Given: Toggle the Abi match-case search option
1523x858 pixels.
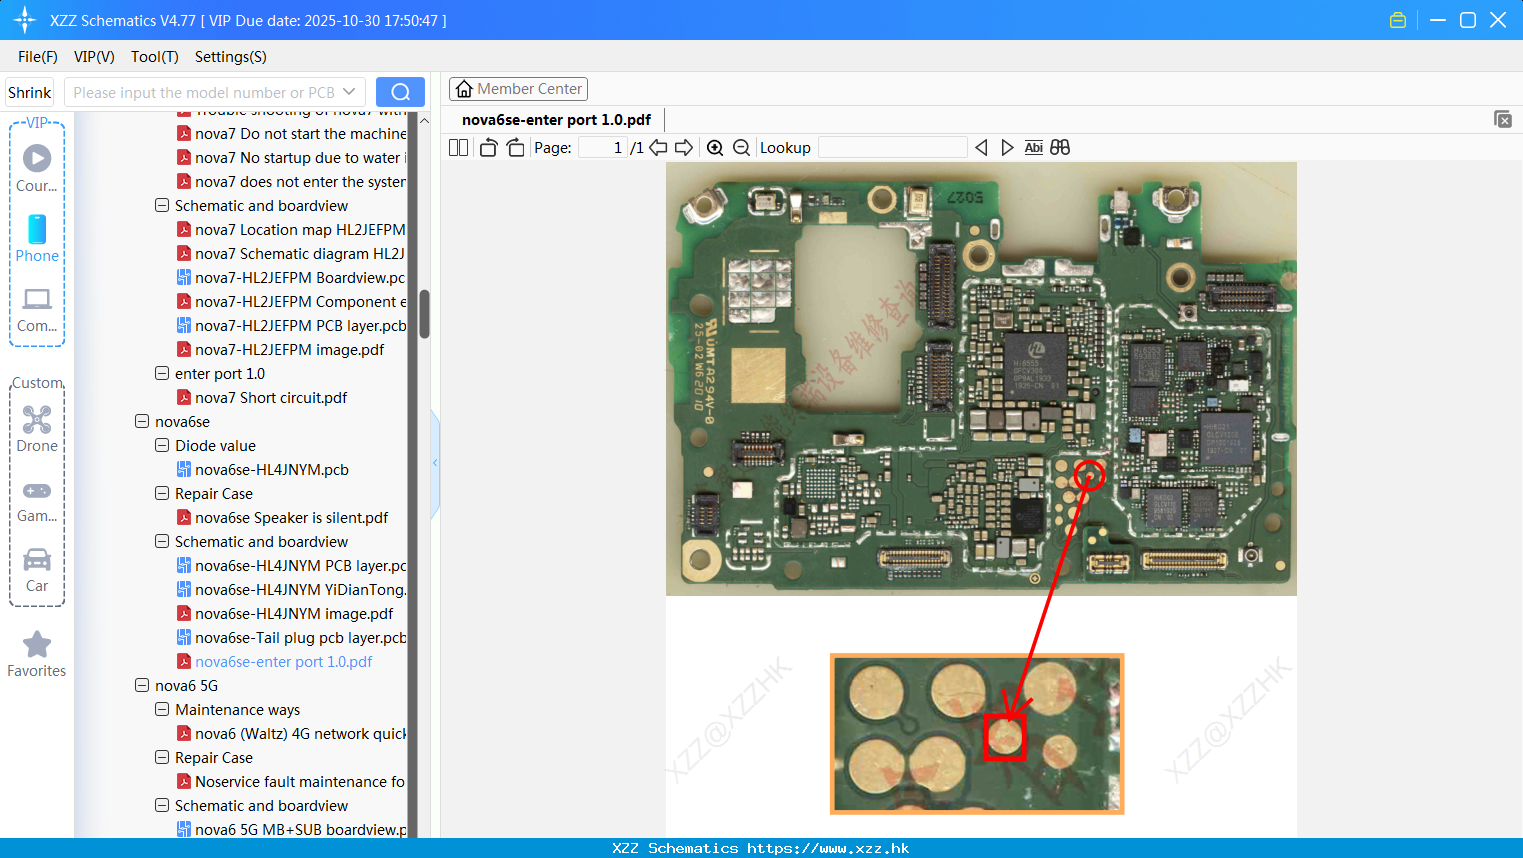Looking at the screenshot, I should 1033,147.
